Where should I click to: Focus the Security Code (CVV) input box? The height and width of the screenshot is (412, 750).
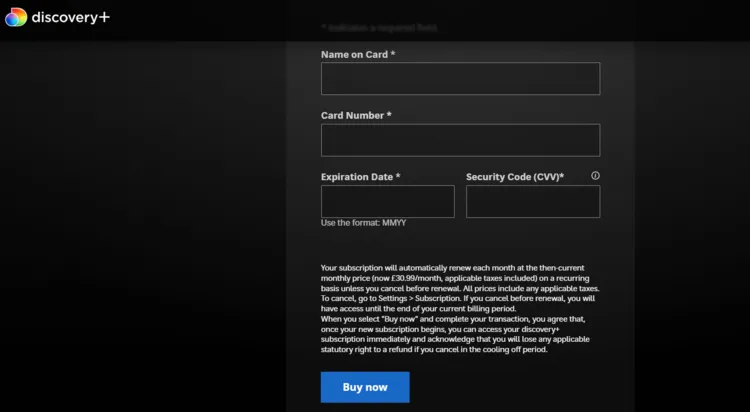tap(532, 201)
